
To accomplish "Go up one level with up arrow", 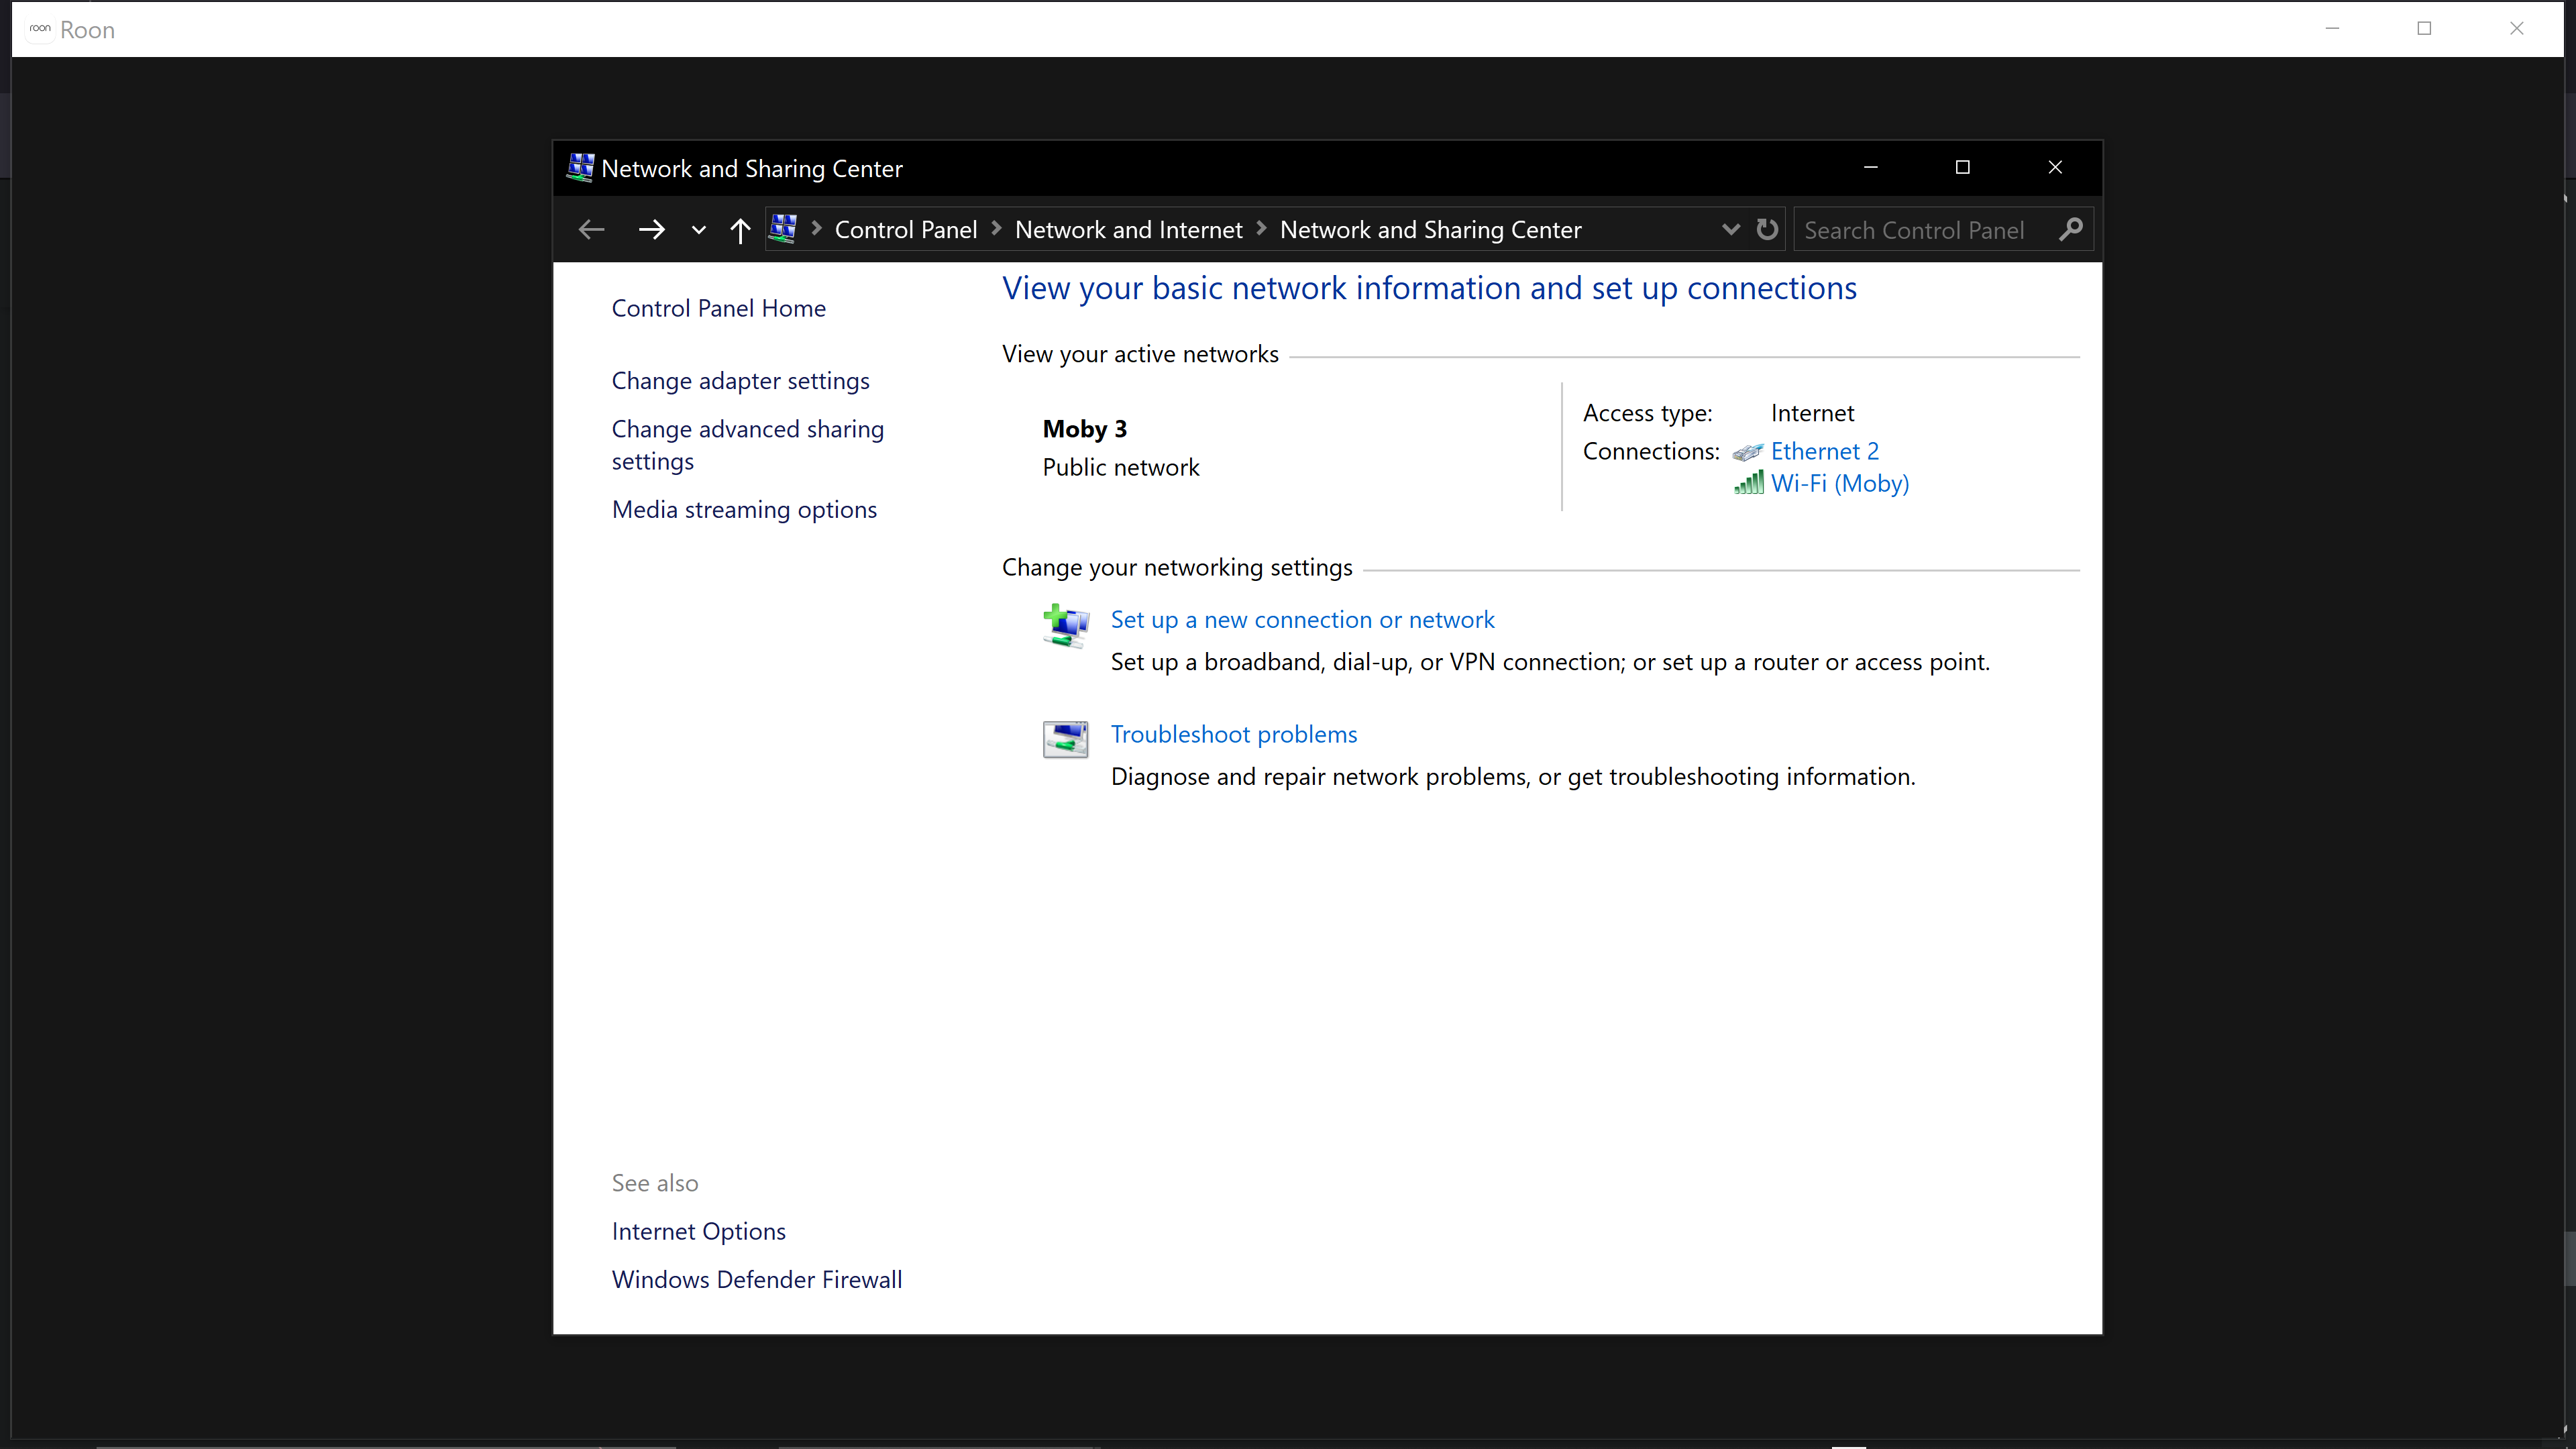I will point(740,230).
